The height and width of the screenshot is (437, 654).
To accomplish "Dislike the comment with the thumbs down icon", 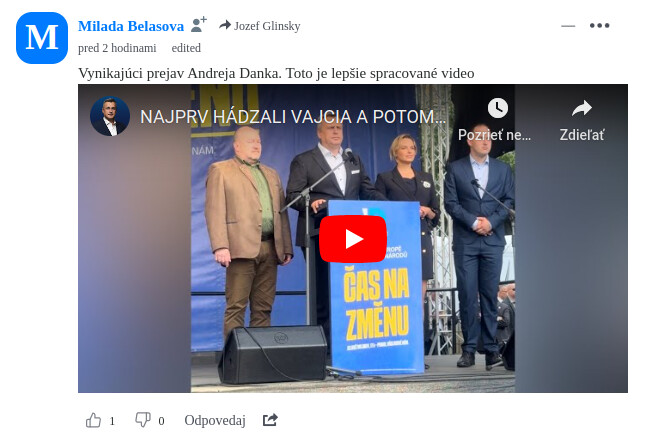I will pyautogui.click(x=143, y=420).
